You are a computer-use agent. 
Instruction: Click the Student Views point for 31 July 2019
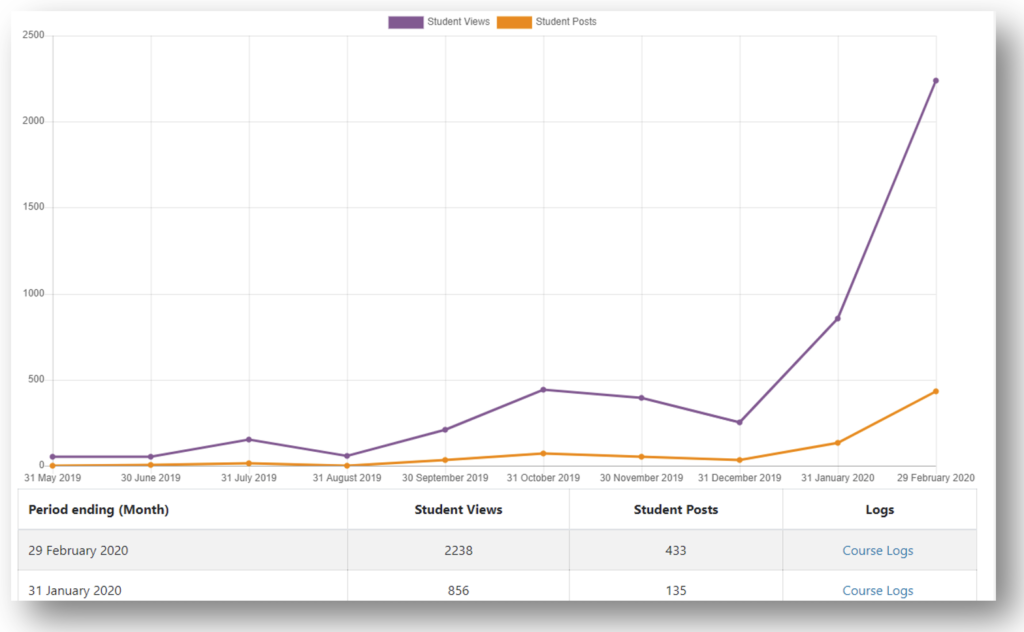[249, 439]
